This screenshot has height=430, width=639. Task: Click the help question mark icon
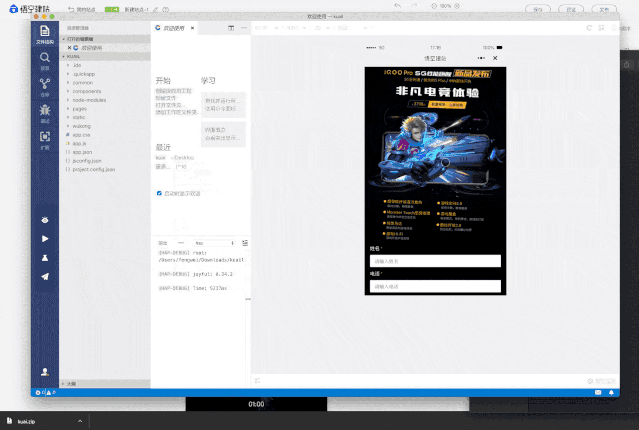[165, 9]
